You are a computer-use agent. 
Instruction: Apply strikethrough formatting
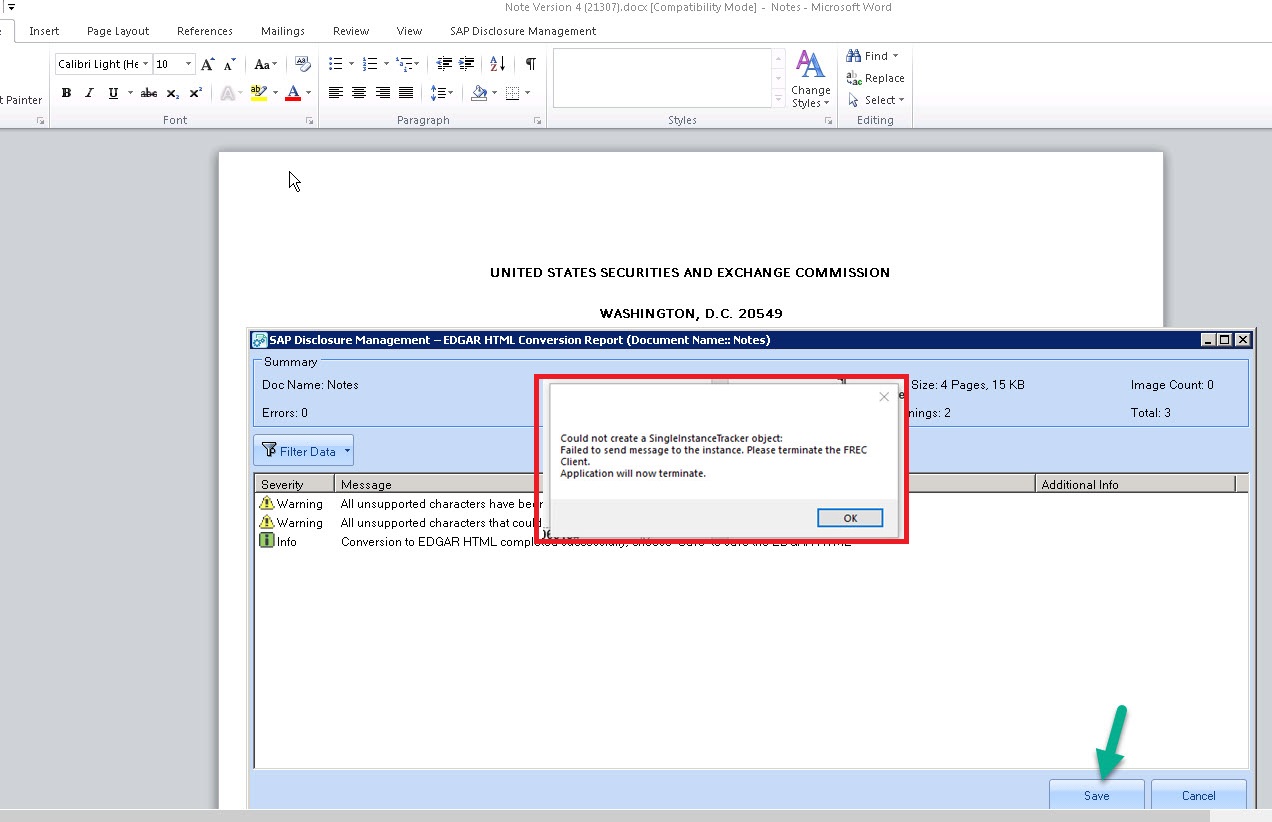(149, 93)
